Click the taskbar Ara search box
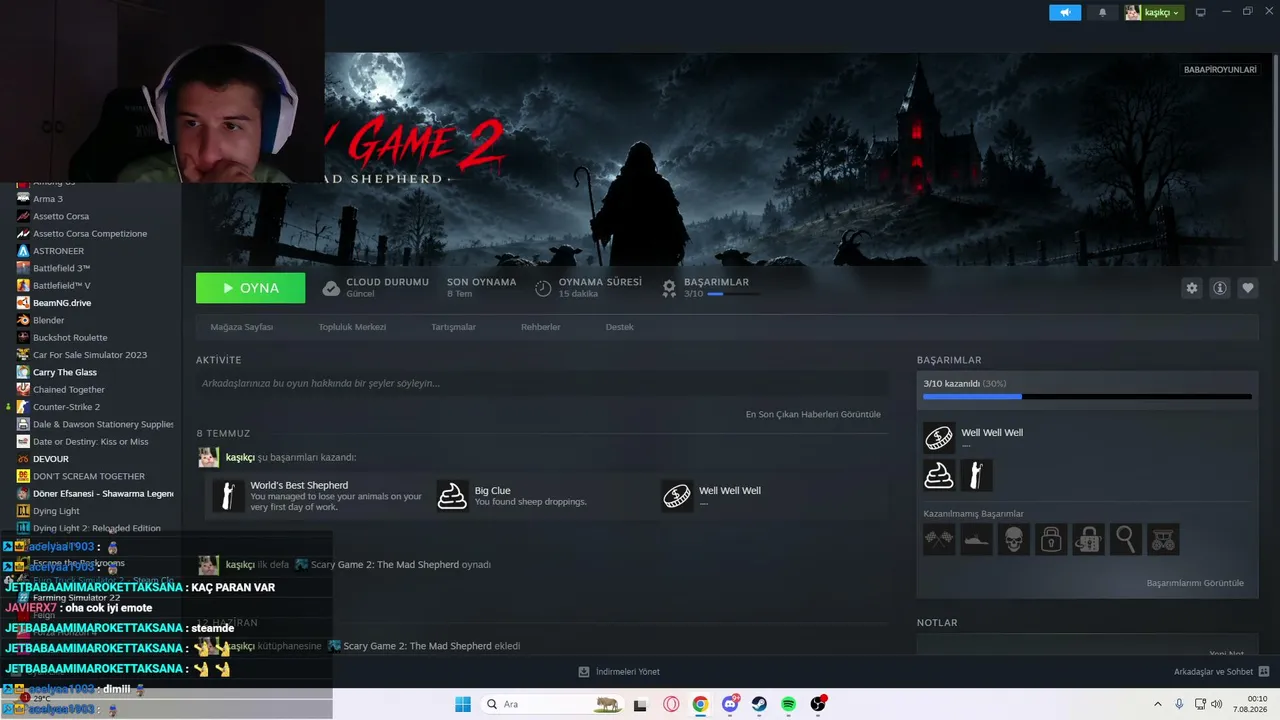This screenshot has height=720, width=1280. tap(551, 704)
